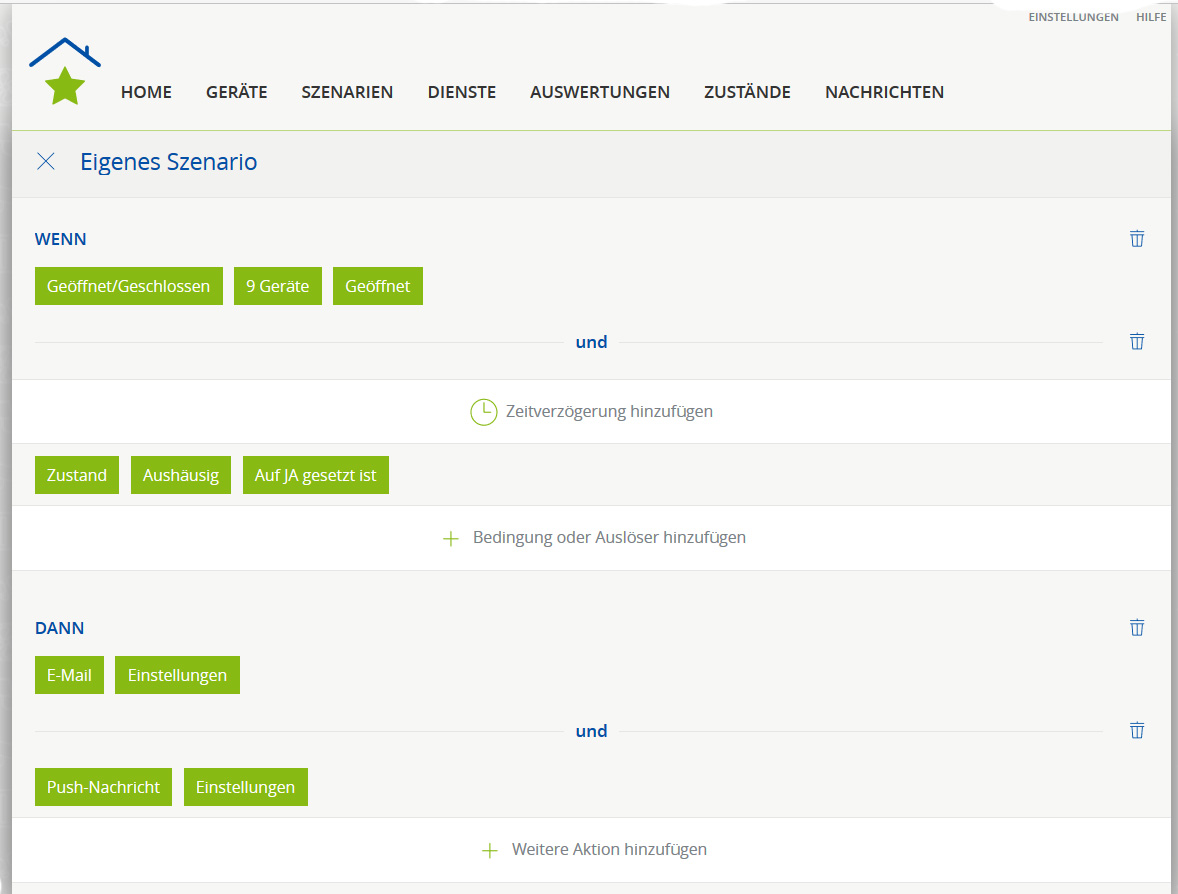The image size is (1178, 894).
Task: Open the Geräte menu
Action: click(236, 92)
